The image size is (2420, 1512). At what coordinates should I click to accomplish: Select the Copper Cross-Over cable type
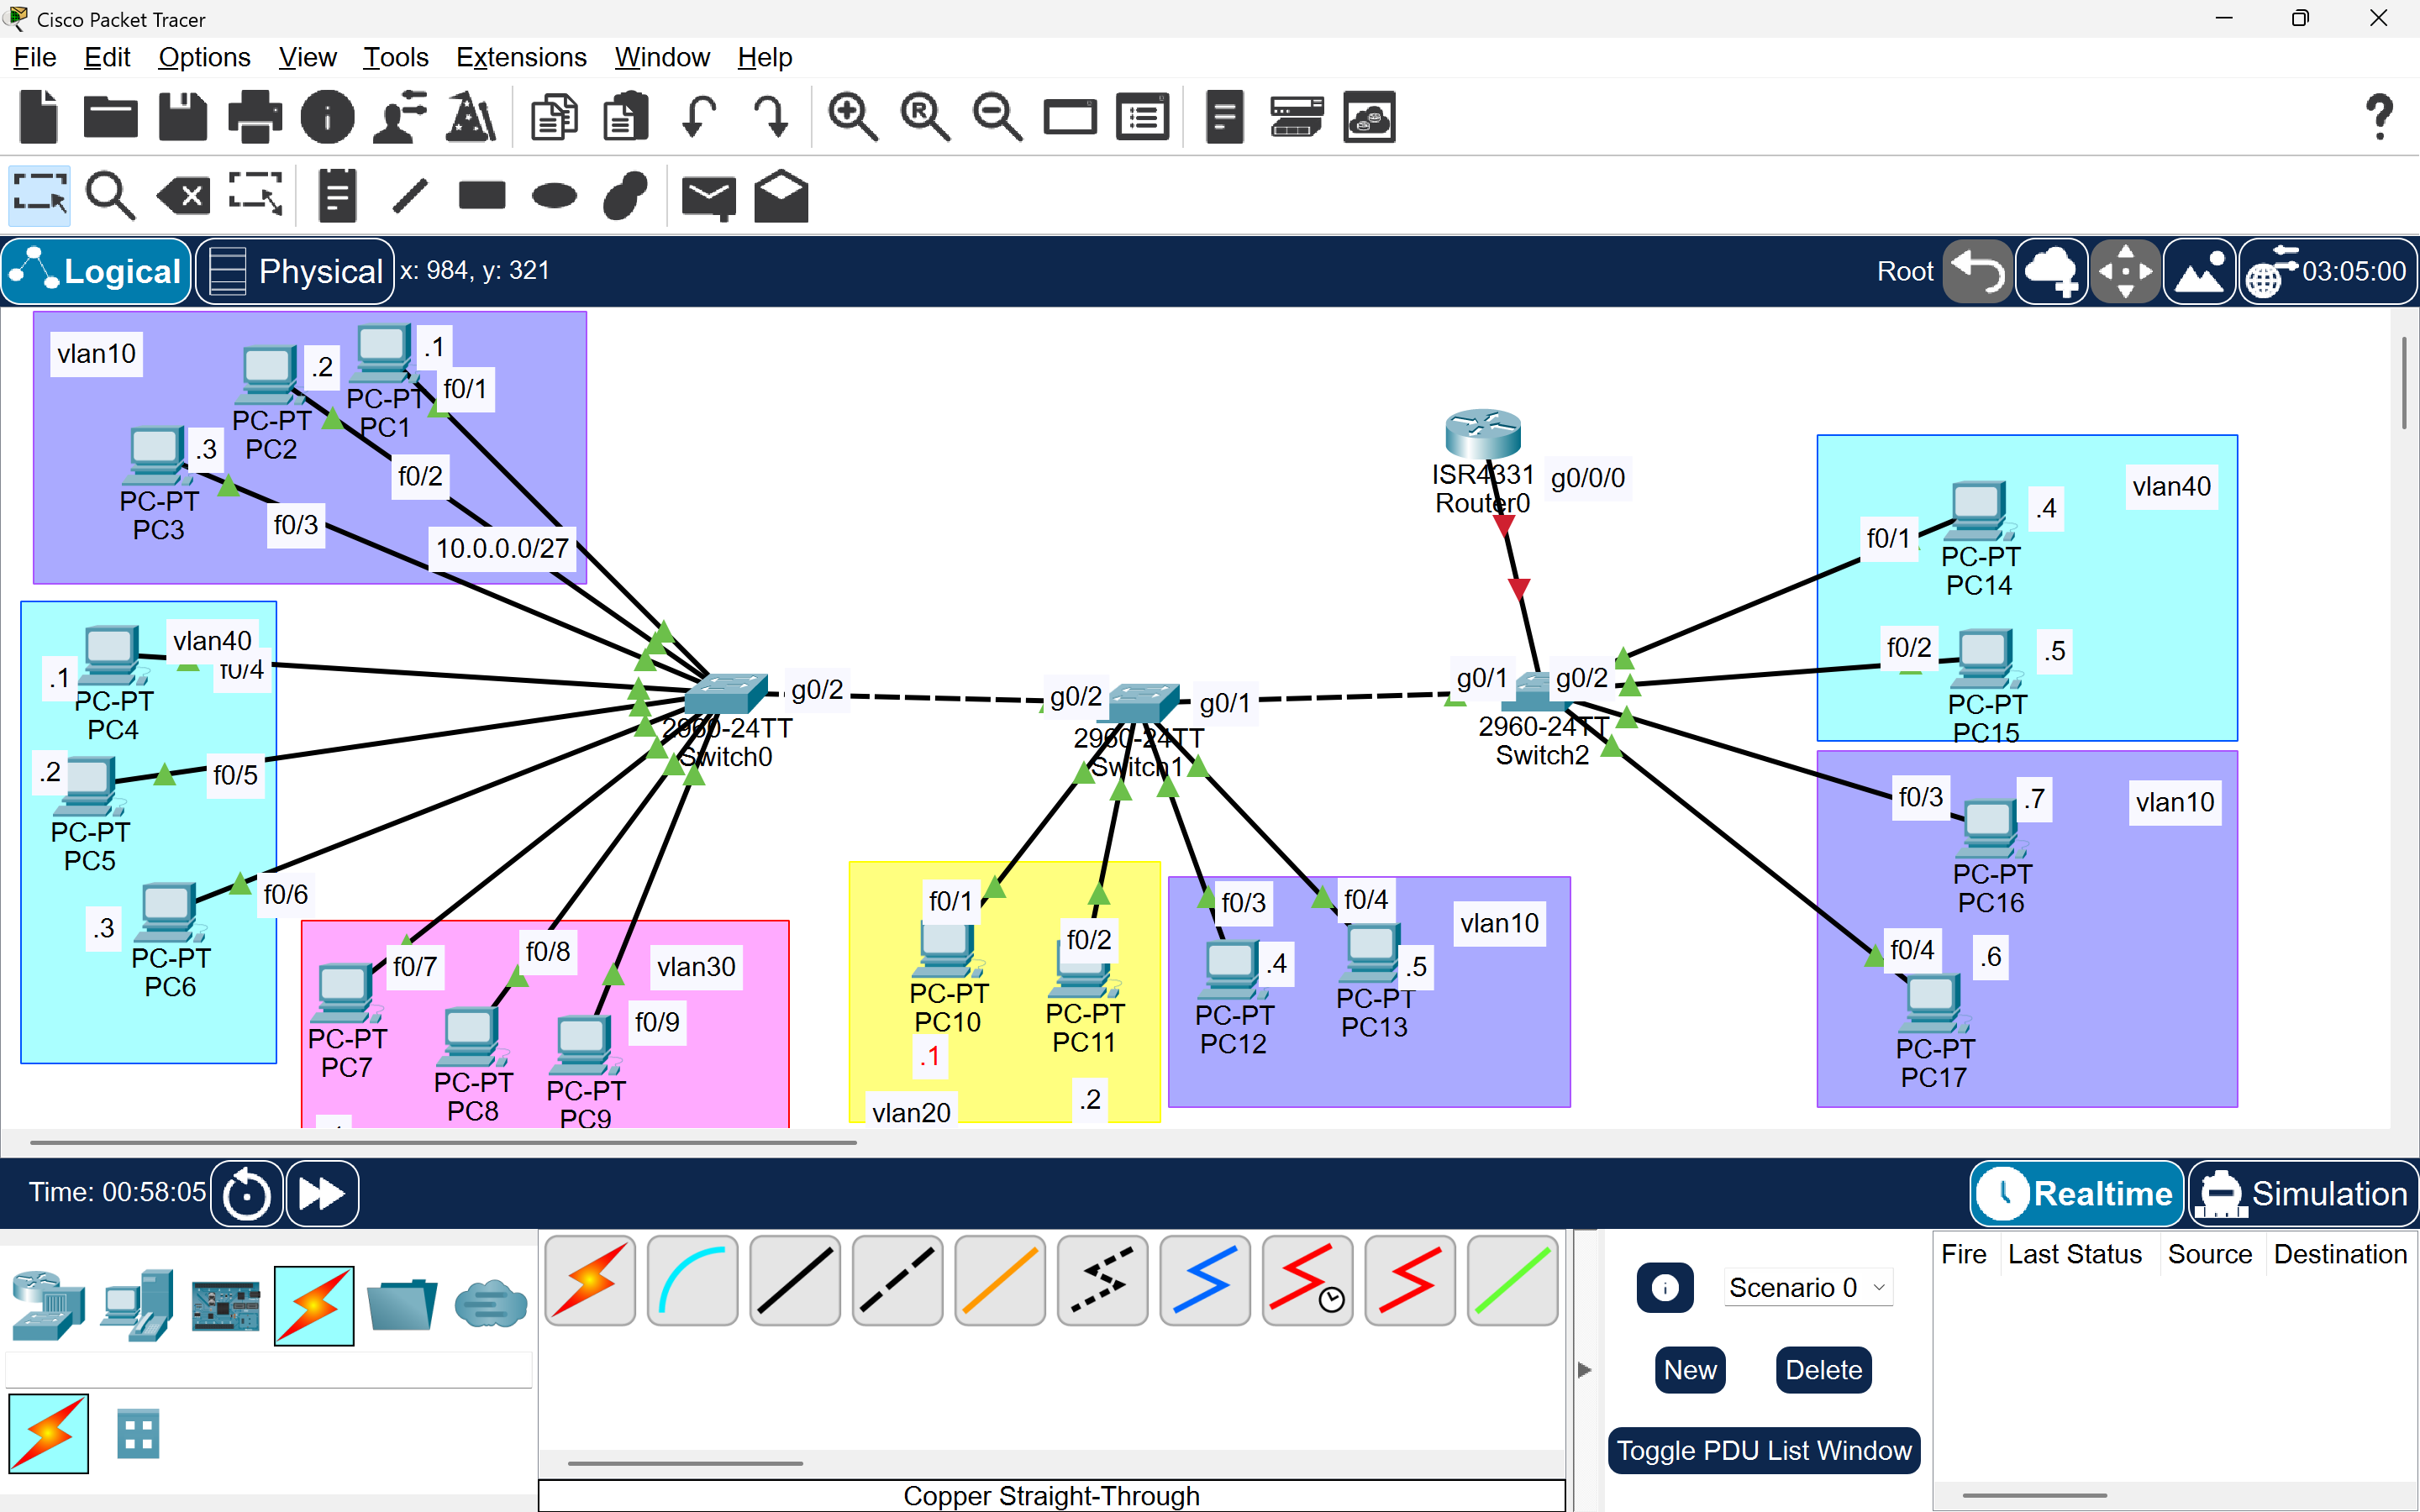[896, 1281]
